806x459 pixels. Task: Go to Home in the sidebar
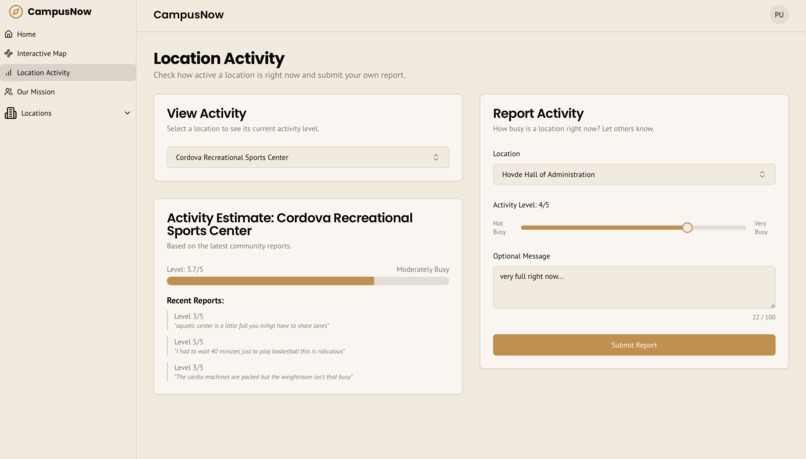point(68,34)
